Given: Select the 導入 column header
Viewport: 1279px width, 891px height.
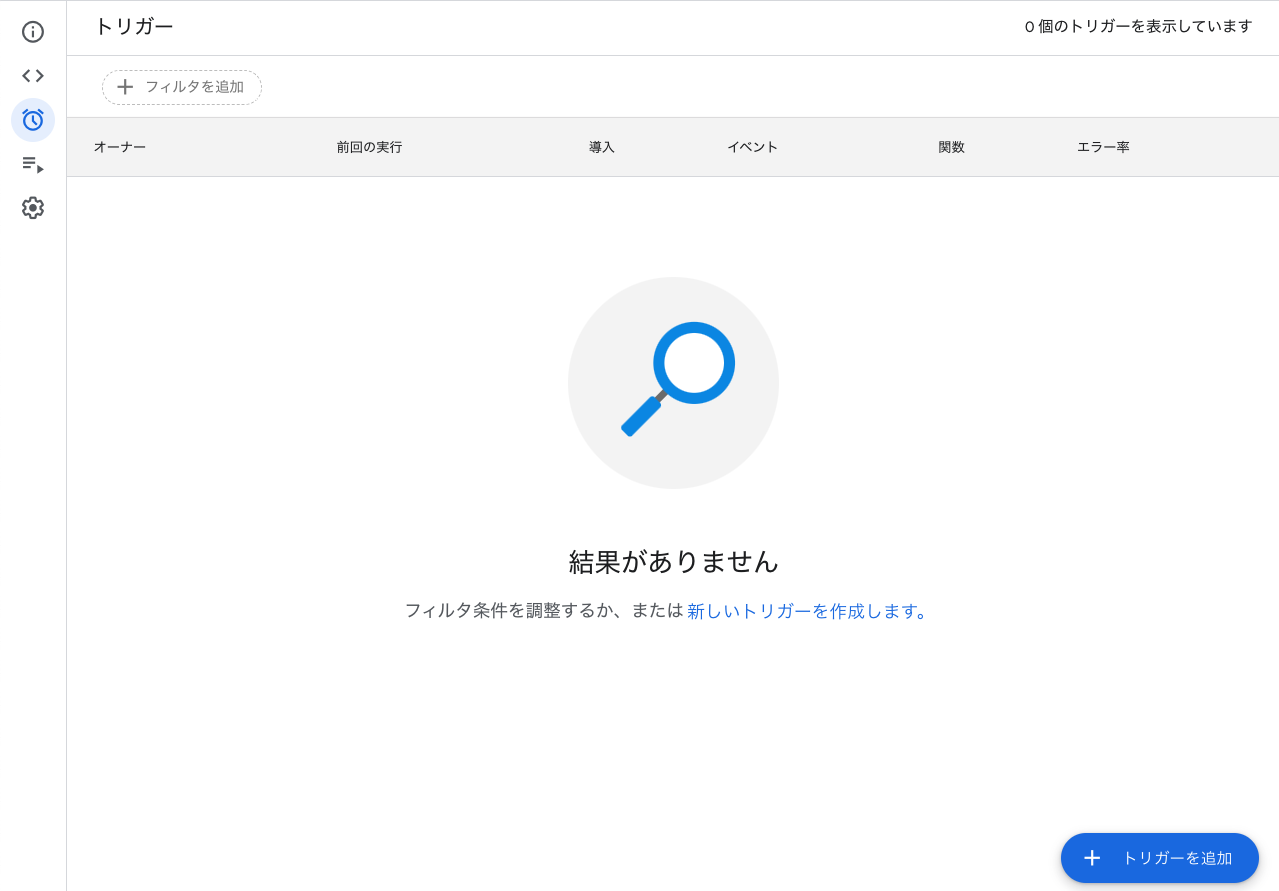Looking at the screenshot, I should click(x=602, y=147).
